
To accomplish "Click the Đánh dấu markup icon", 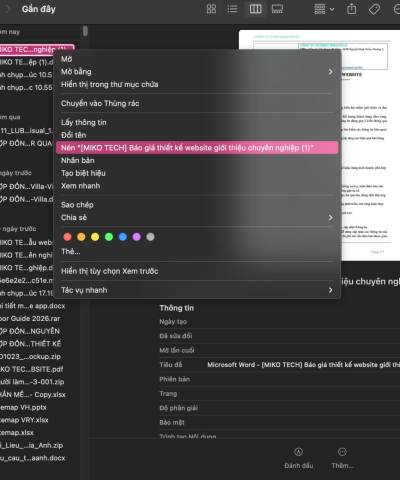I will click(299, 452).
